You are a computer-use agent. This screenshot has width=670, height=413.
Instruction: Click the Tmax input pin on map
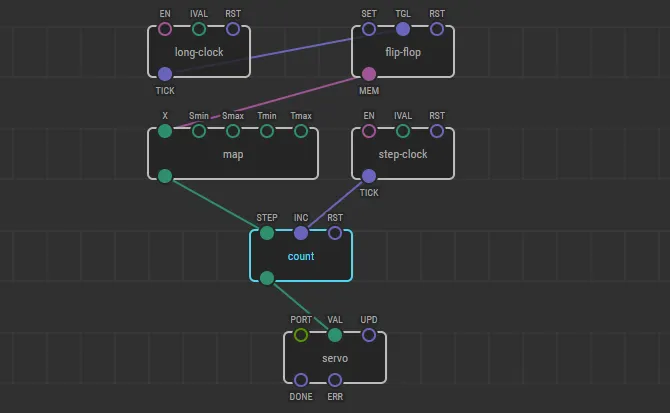click(301, 131)
